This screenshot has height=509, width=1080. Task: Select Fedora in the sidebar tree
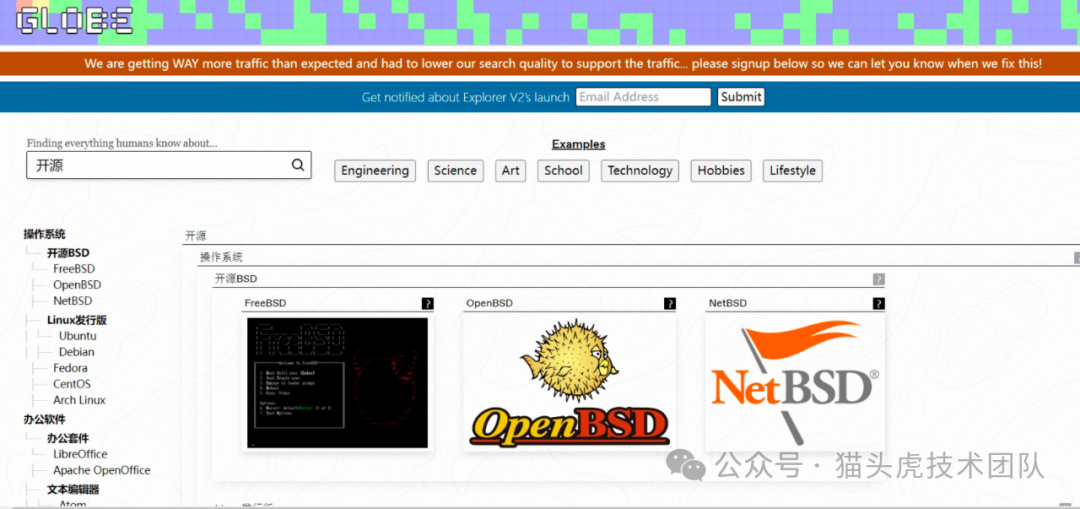click(x=70, y=368)
